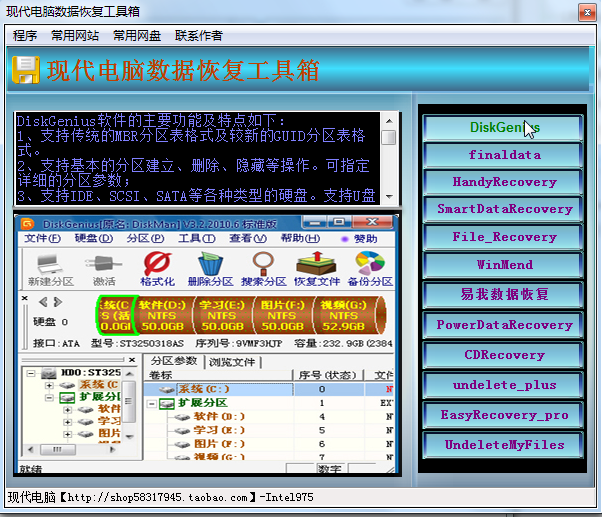Click 文件(F) menu in DiskGenius preview

[x=42, y=238]
